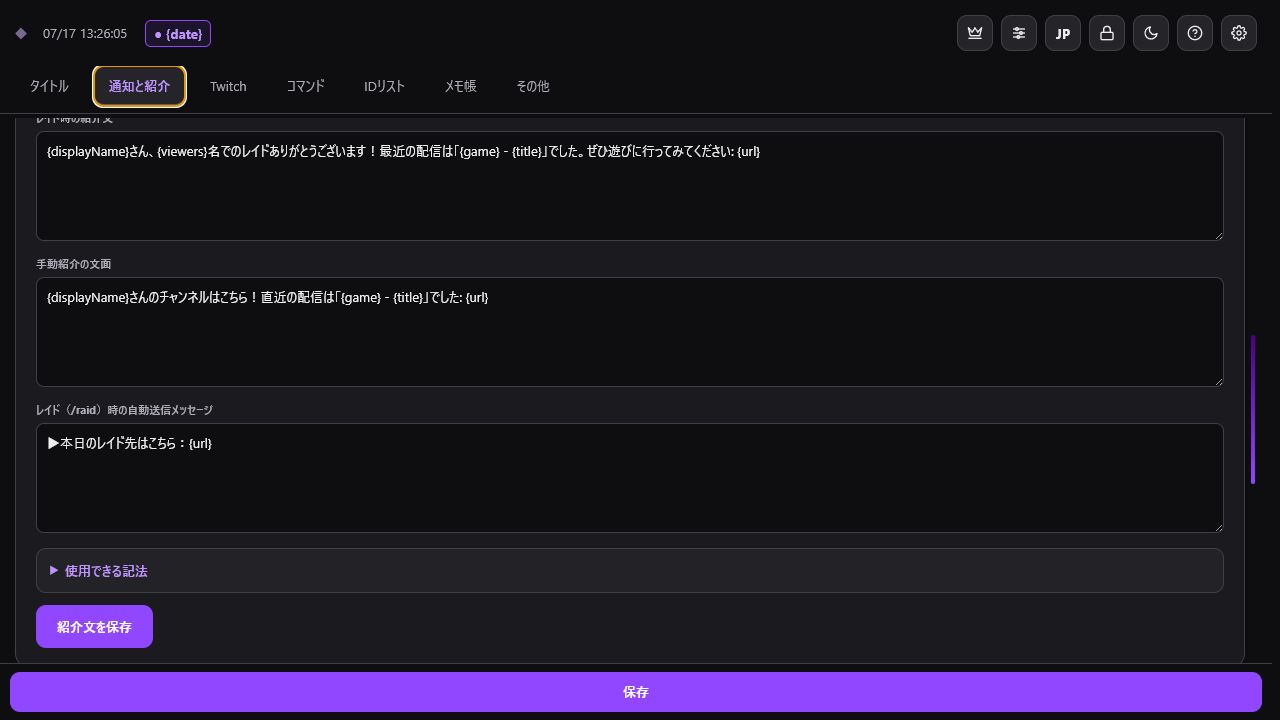Click the purple vertical scrollbar thumb
Screen dimensions: 1280x720
pyautogui.click(x=1253, y=410)
